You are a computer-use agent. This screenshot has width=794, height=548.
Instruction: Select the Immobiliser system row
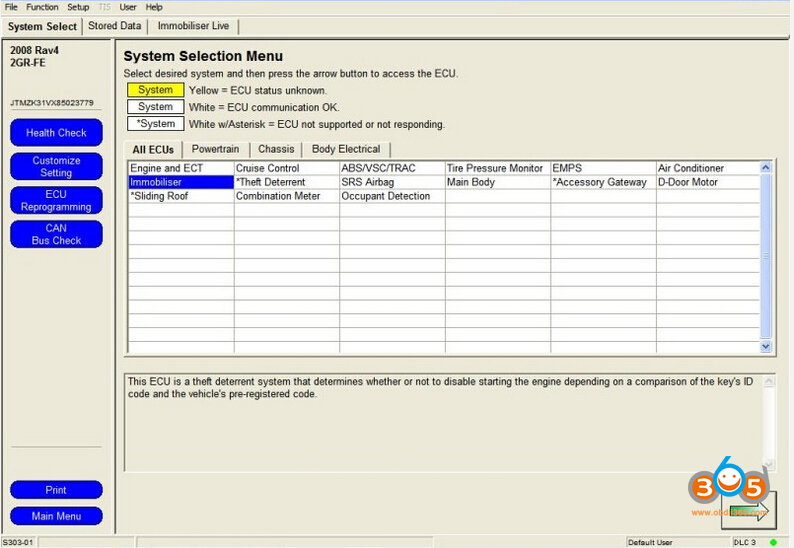pos(181,182)
